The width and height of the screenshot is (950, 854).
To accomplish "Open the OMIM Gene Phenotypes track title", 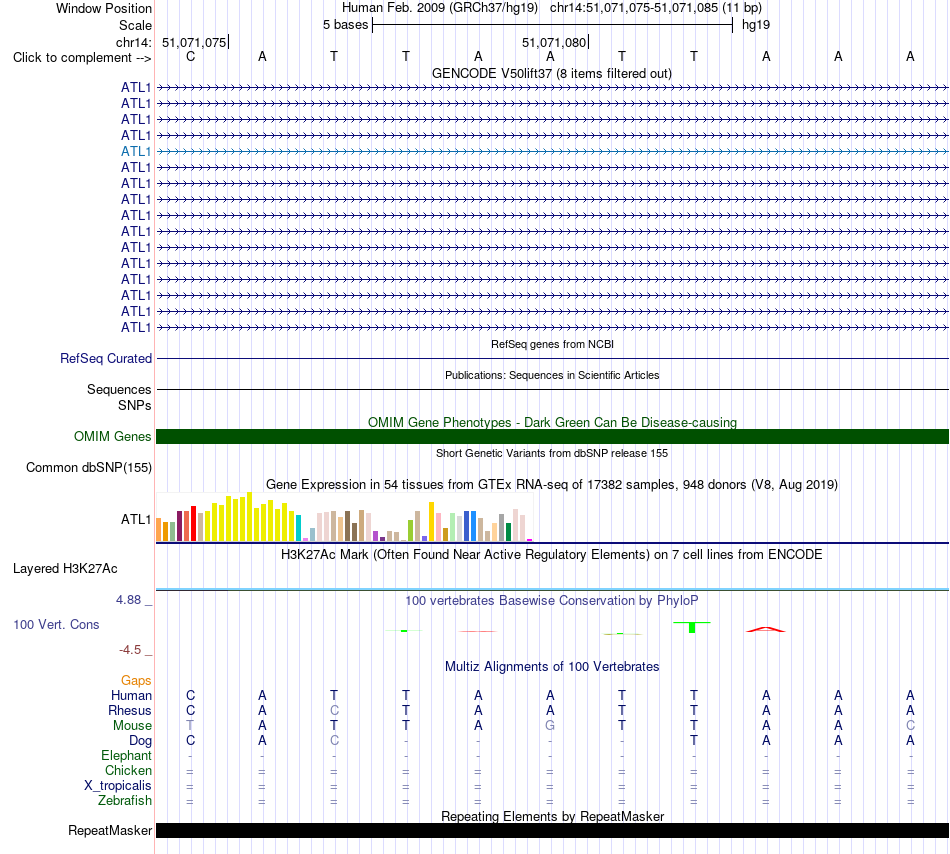I will click(x=552, y=422).
